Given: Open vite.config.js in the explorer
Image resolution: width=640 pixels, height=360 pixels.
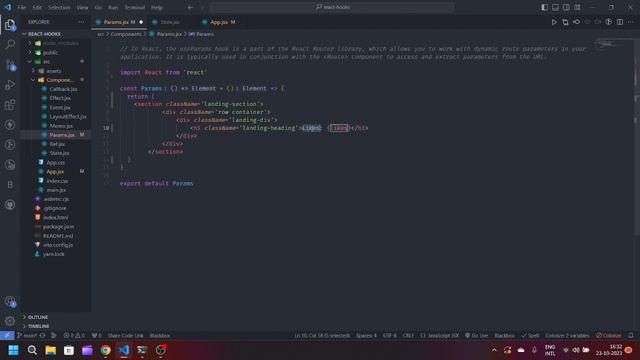Looking at the screenshot, I should (x=58, y=245).
